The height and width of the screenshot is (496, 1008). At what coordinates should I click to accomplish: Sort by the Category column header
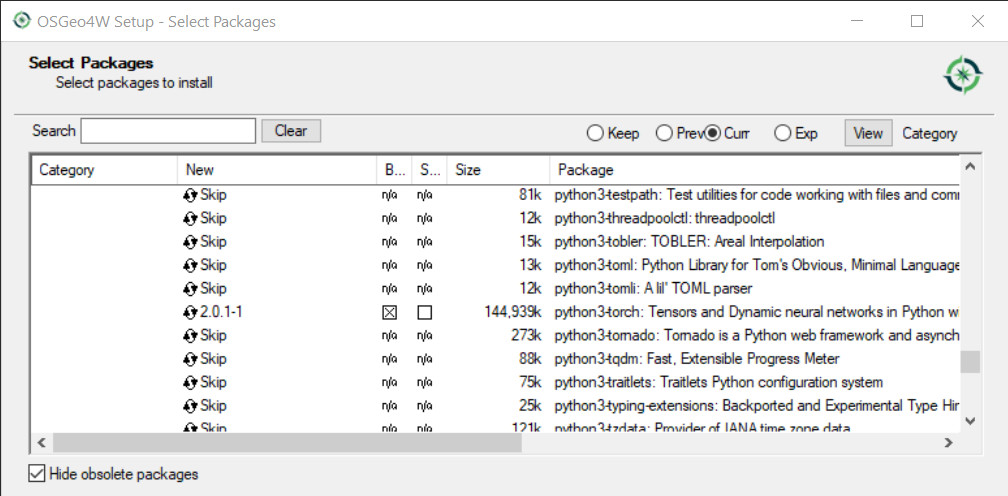[x=104, y=170]
